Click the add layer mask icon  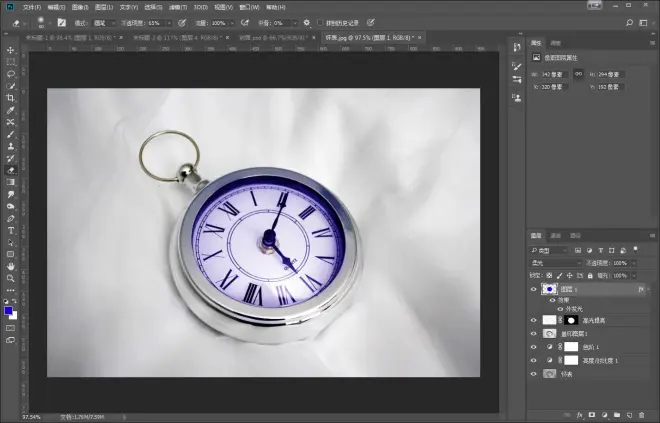pos(592,415)
